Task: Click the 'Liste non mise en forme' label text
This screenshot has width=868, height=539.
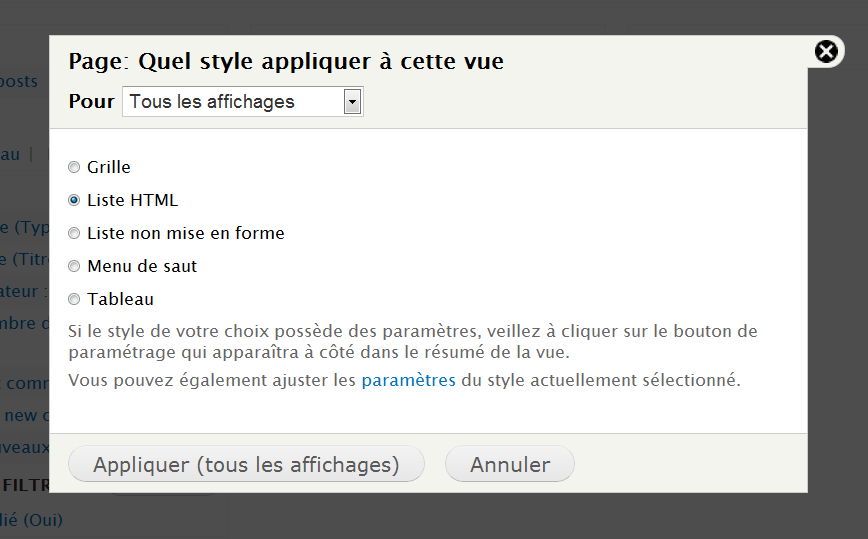Action: pos(185,233)
